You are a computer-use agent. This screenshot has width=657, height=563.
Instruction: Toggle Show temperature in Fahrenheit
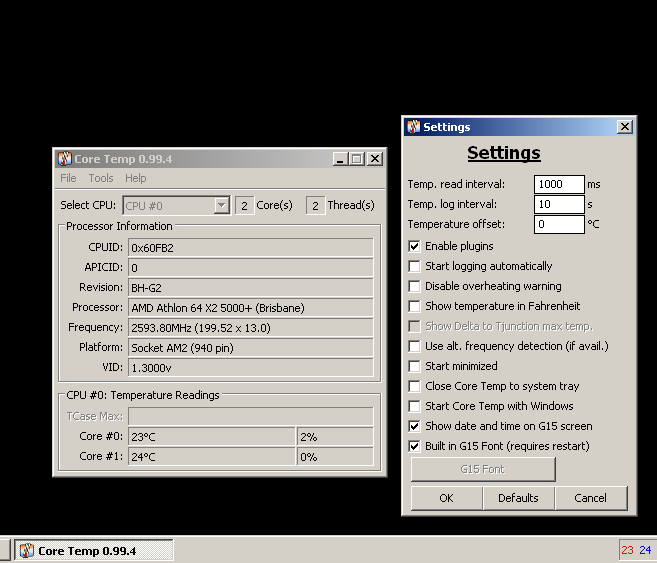[414, 306]
